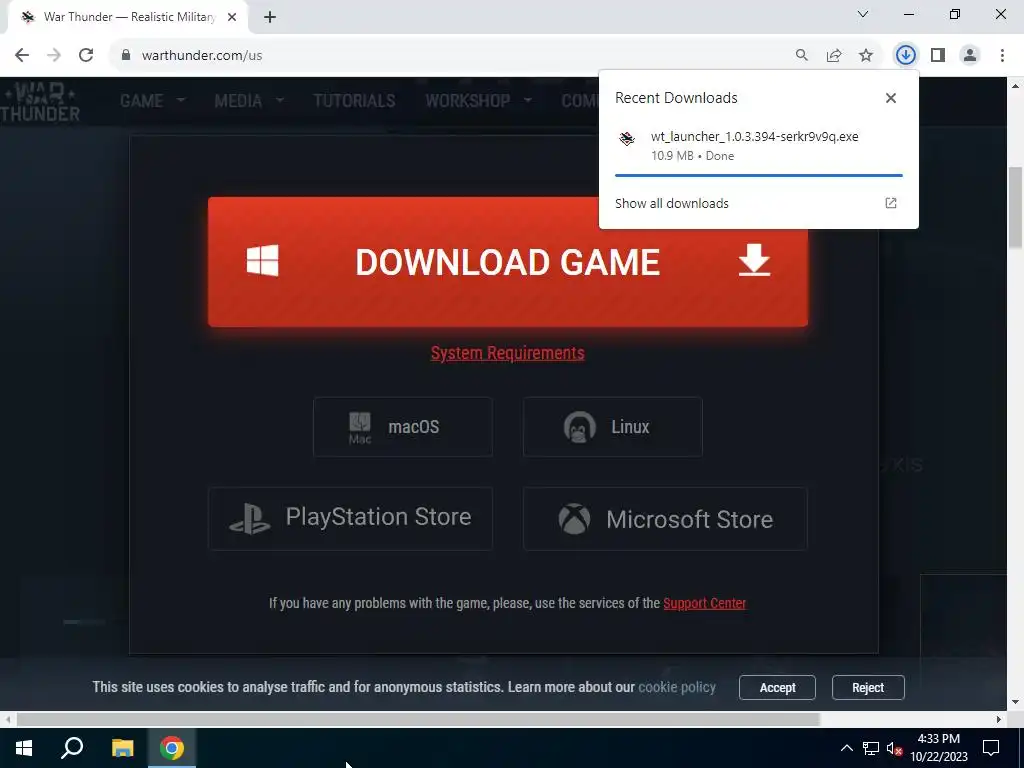
Task: Open a new tab with plus icon
Action: click(270, 17)
